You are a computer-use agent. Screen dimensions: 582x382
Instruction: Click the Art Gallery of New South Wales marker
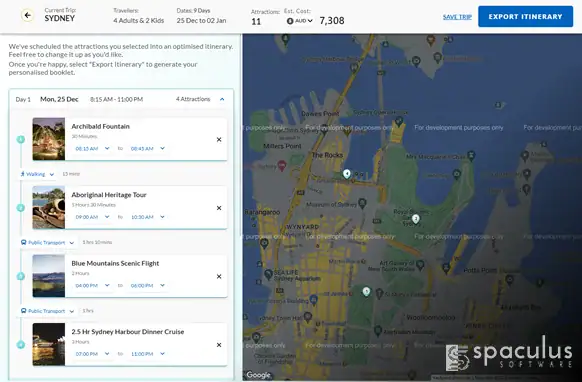coord(420,265)
